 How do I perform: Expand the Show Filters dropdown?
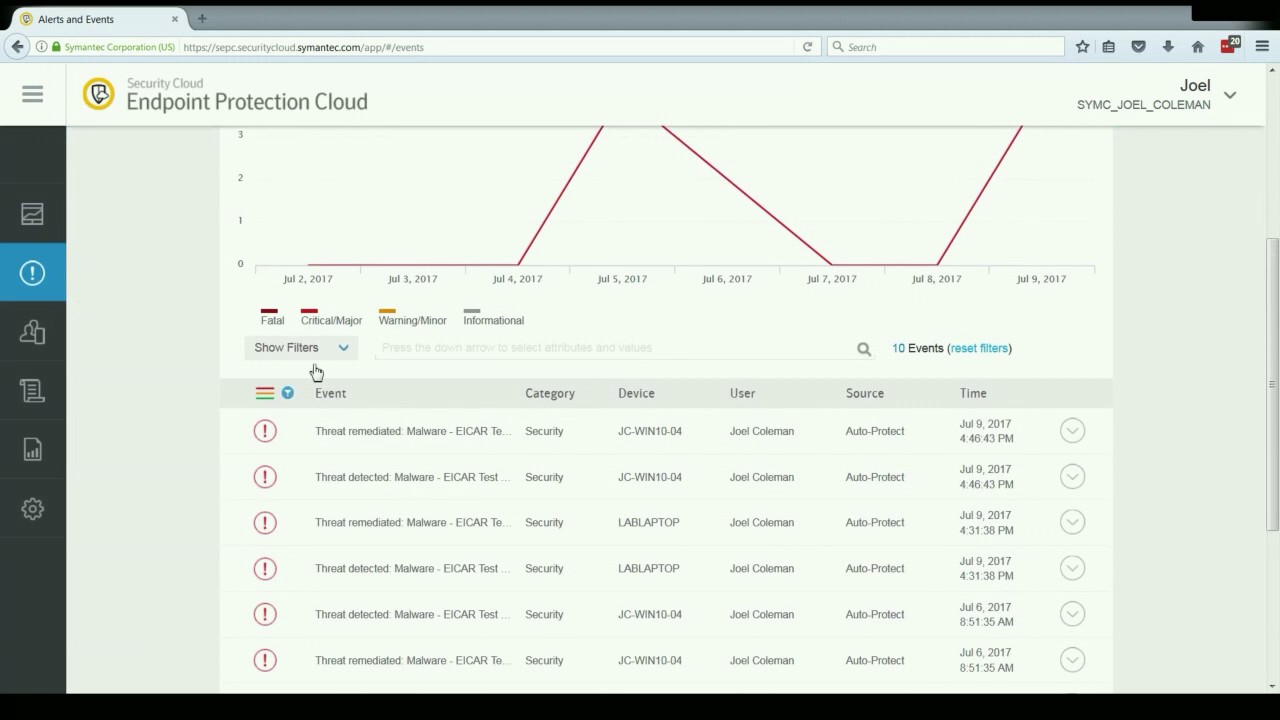[x=301, y=348]
